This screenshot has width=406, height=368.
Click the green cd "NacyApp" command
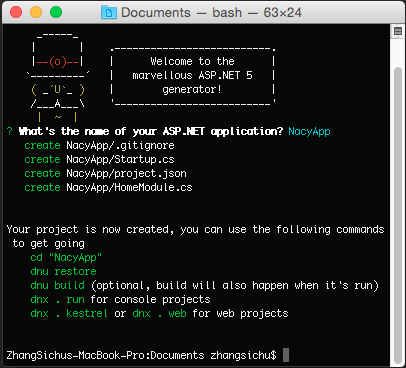pos(66,257)
